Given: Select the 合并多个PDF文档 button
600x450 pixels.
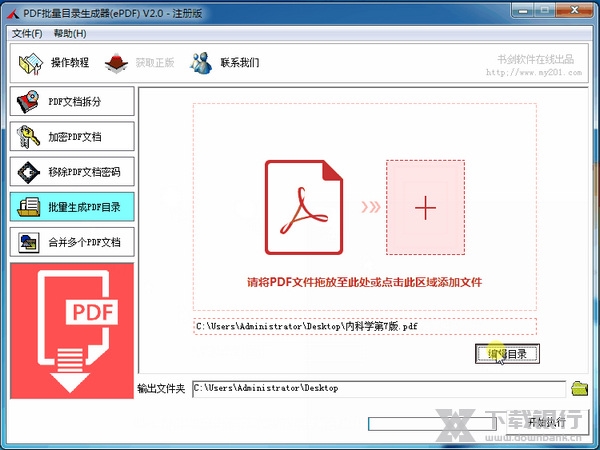Looking at the screenshot, I should point(72,242).
